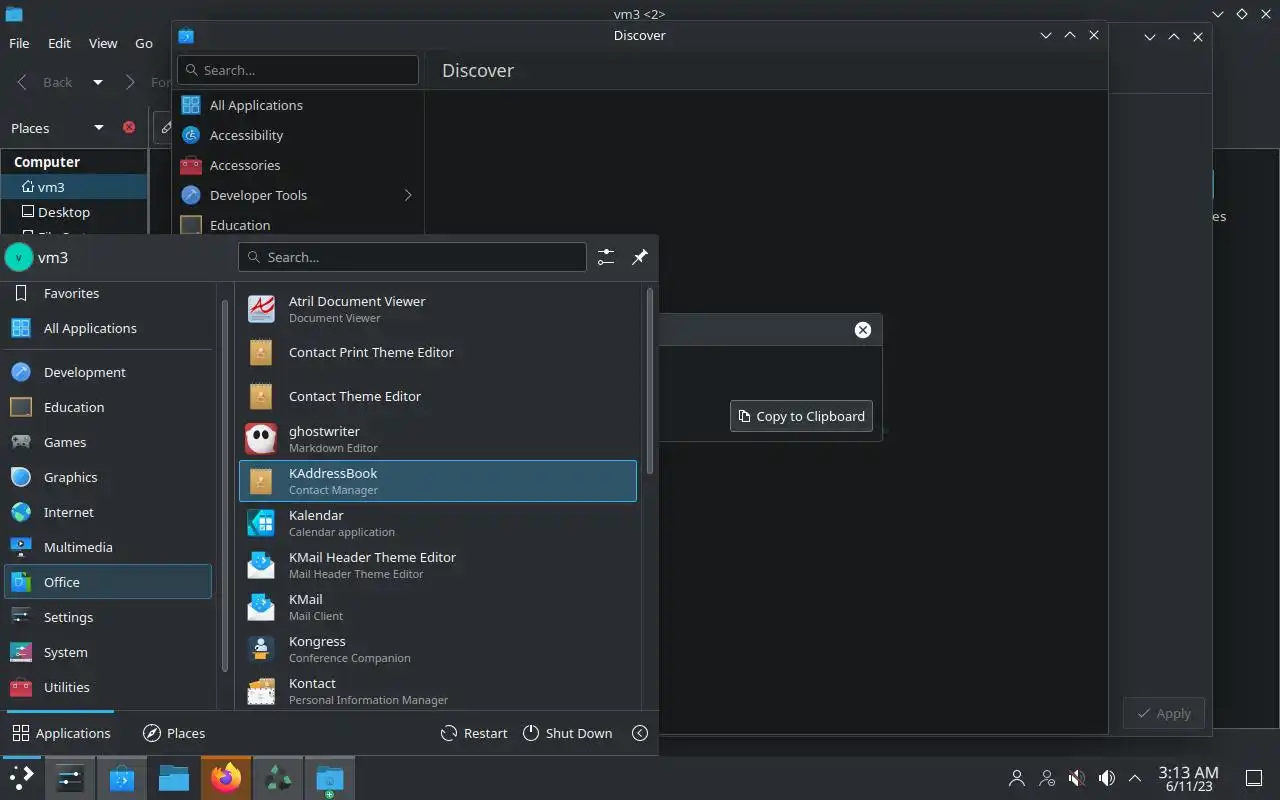1280x800 pixels.
Task: Launch KMail Mail Client
Action: 438,607
